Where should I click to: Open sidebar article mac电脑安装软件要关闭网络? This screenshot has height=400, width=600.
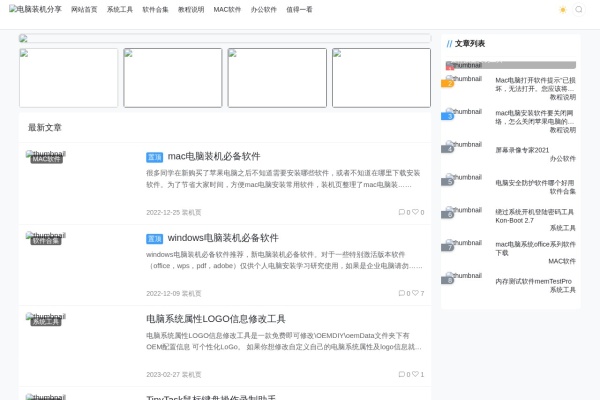(535, 117)
